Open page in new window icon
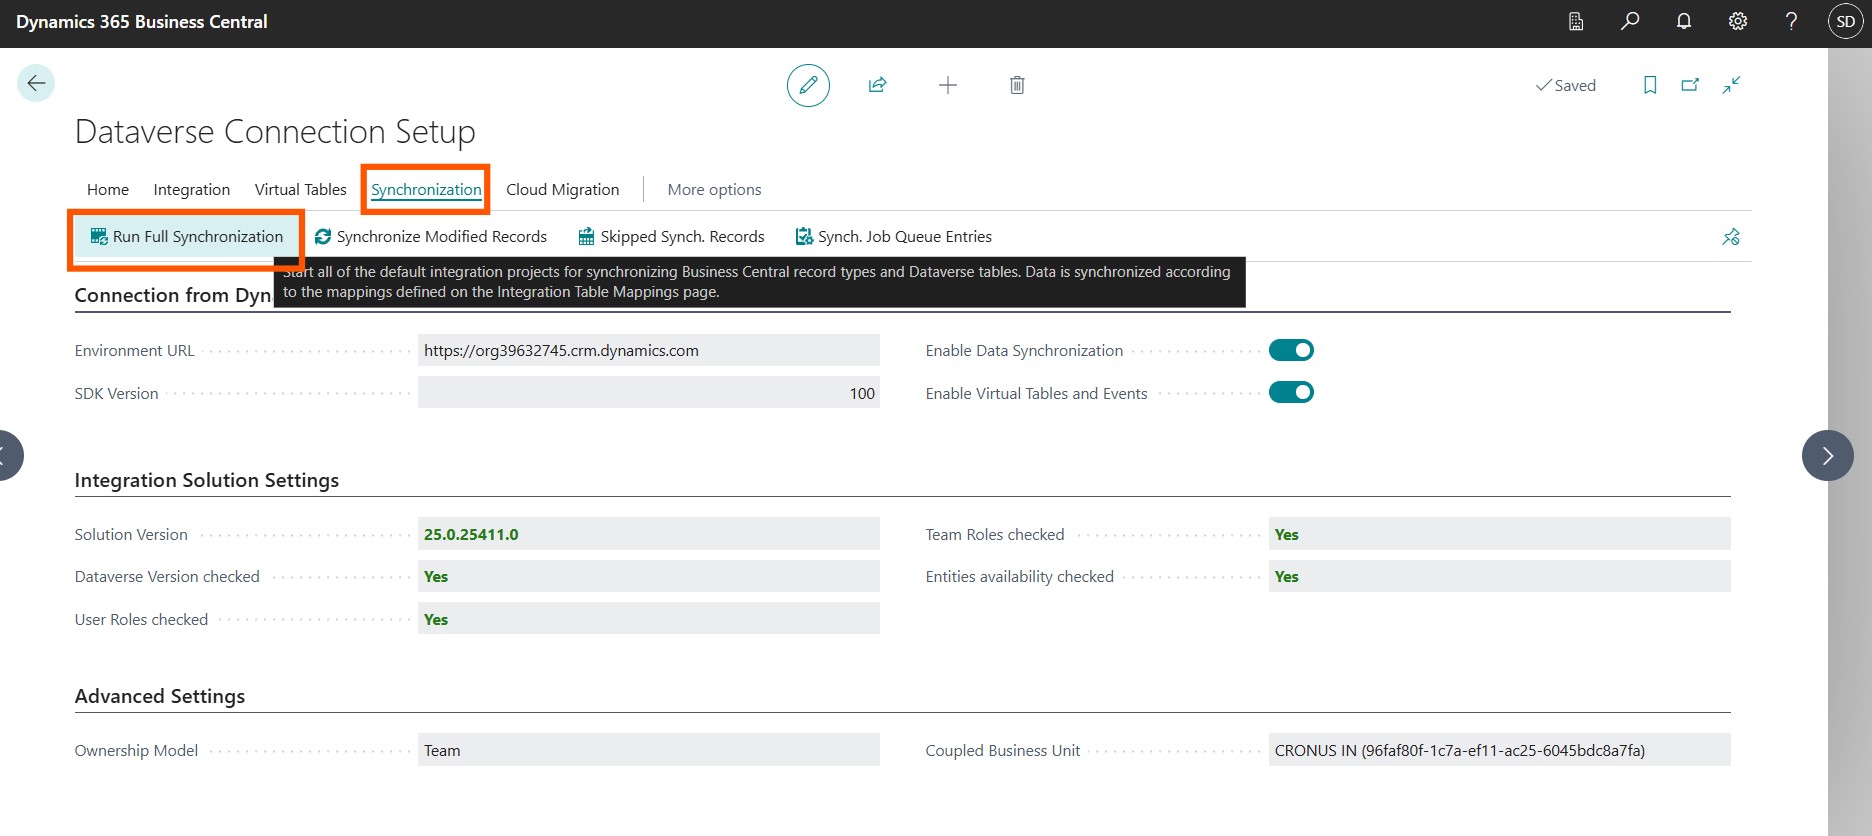Image resolution: width=1872 pixels, height=836 pixels. [1690, 85]
